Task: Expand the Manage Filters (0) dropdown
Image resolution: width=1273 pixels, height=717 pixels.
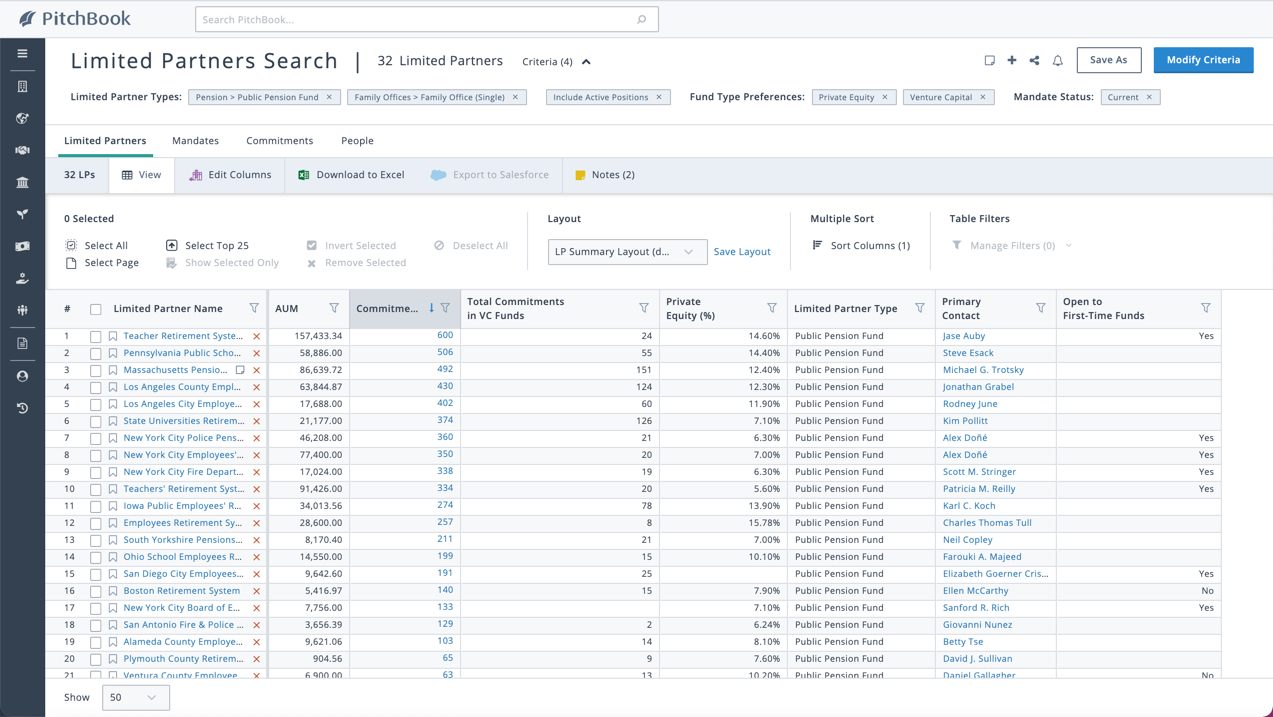Action: coord(1068,246)
